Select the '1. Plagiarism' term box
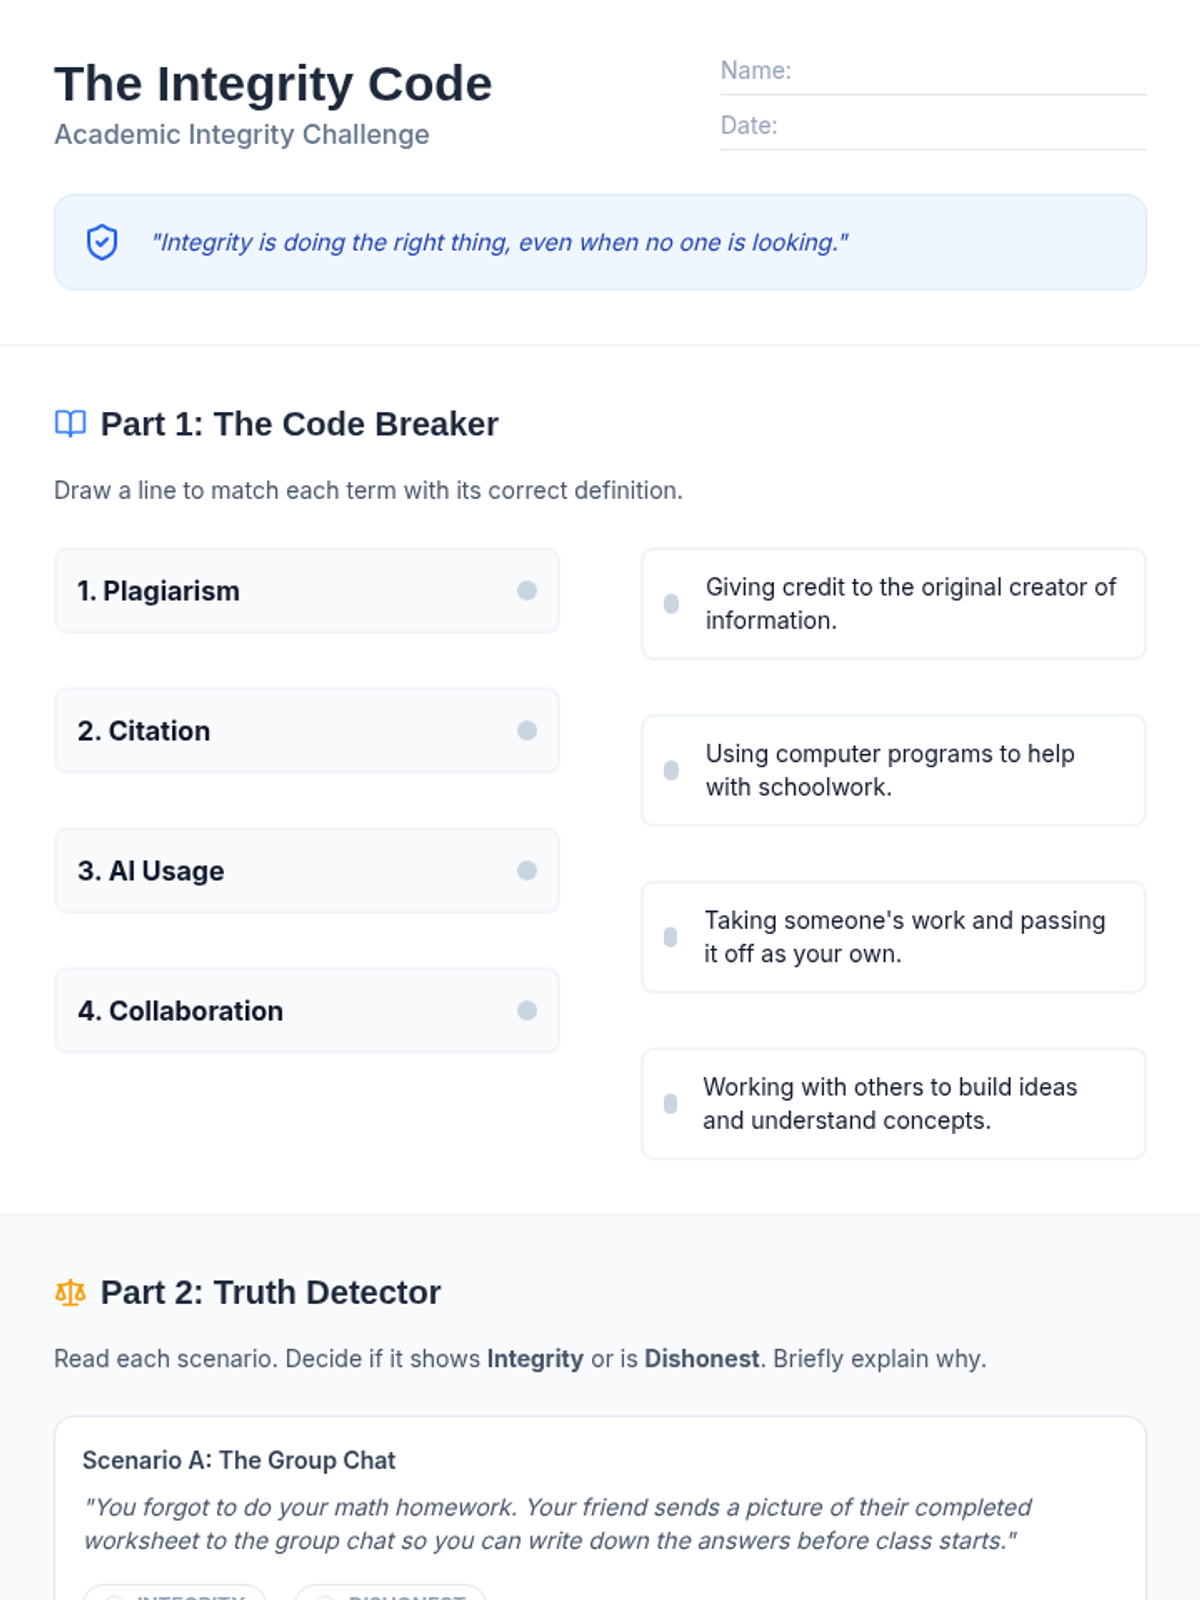Viewport: 1200px width, 1600px height. point(307,591)
